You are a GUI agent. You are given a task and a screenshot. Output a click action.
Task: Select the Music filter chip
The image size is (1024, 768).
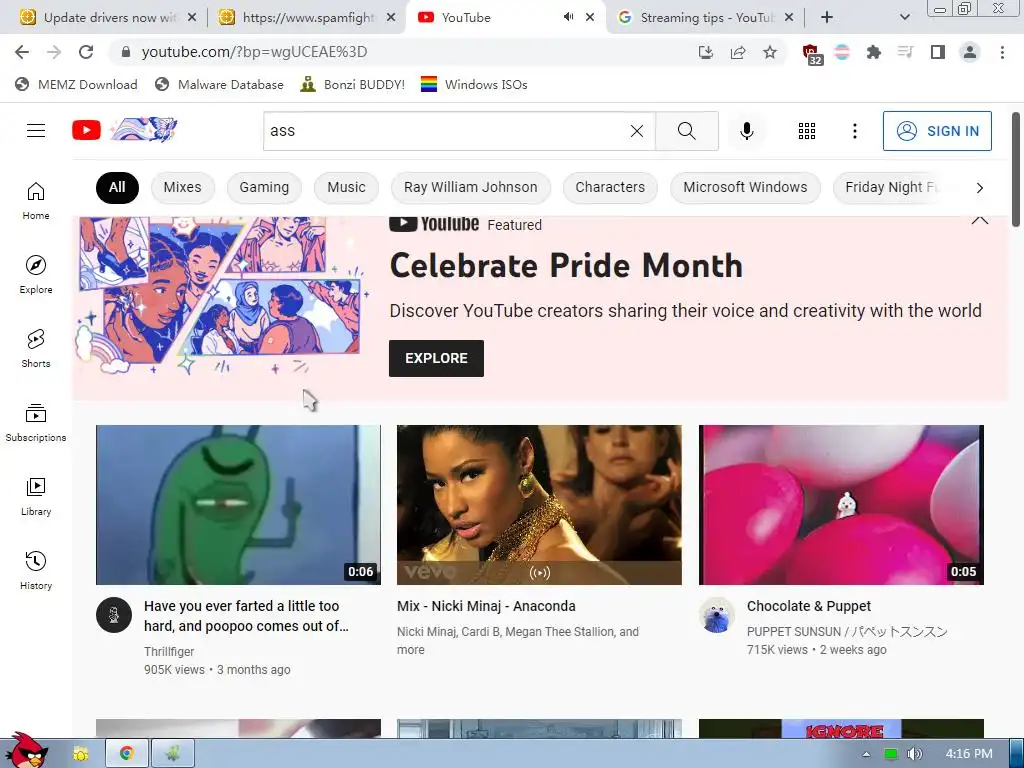click(x=346, y=187)
